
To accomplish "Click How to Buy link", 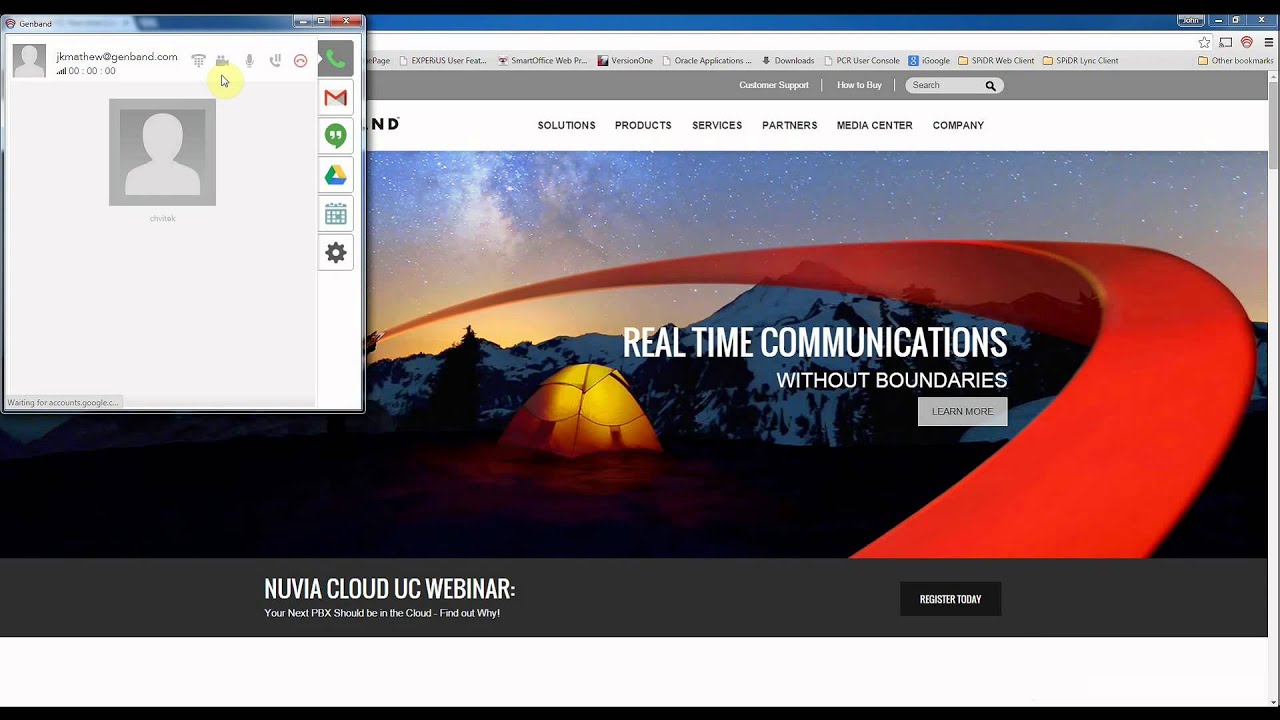I will tap(859, 85).
